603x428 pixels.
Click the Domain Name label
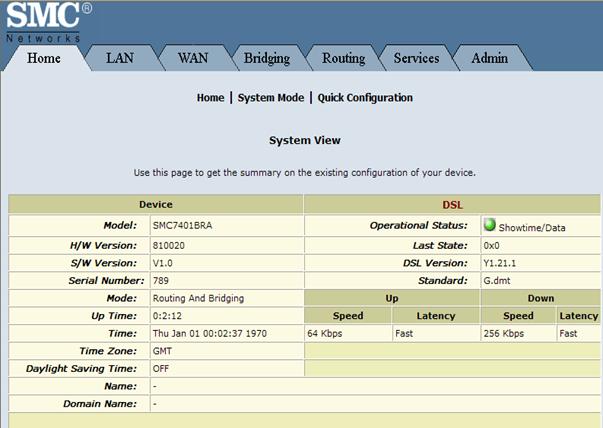pyautogui.click(x=100, y=404)
